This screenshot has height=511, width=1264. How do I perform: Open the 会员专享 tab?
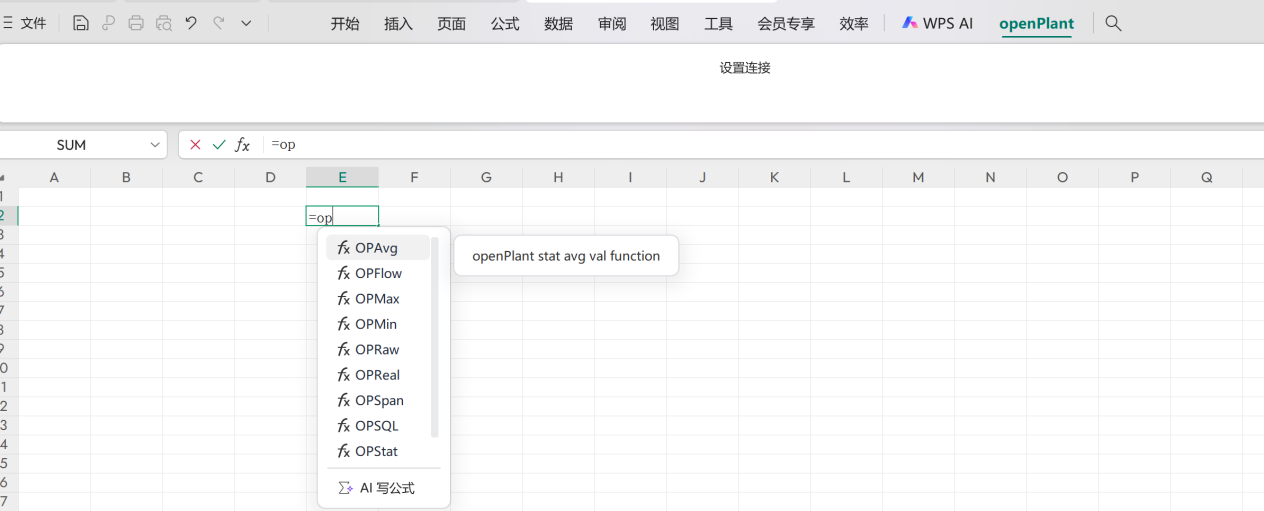[786, 23]
